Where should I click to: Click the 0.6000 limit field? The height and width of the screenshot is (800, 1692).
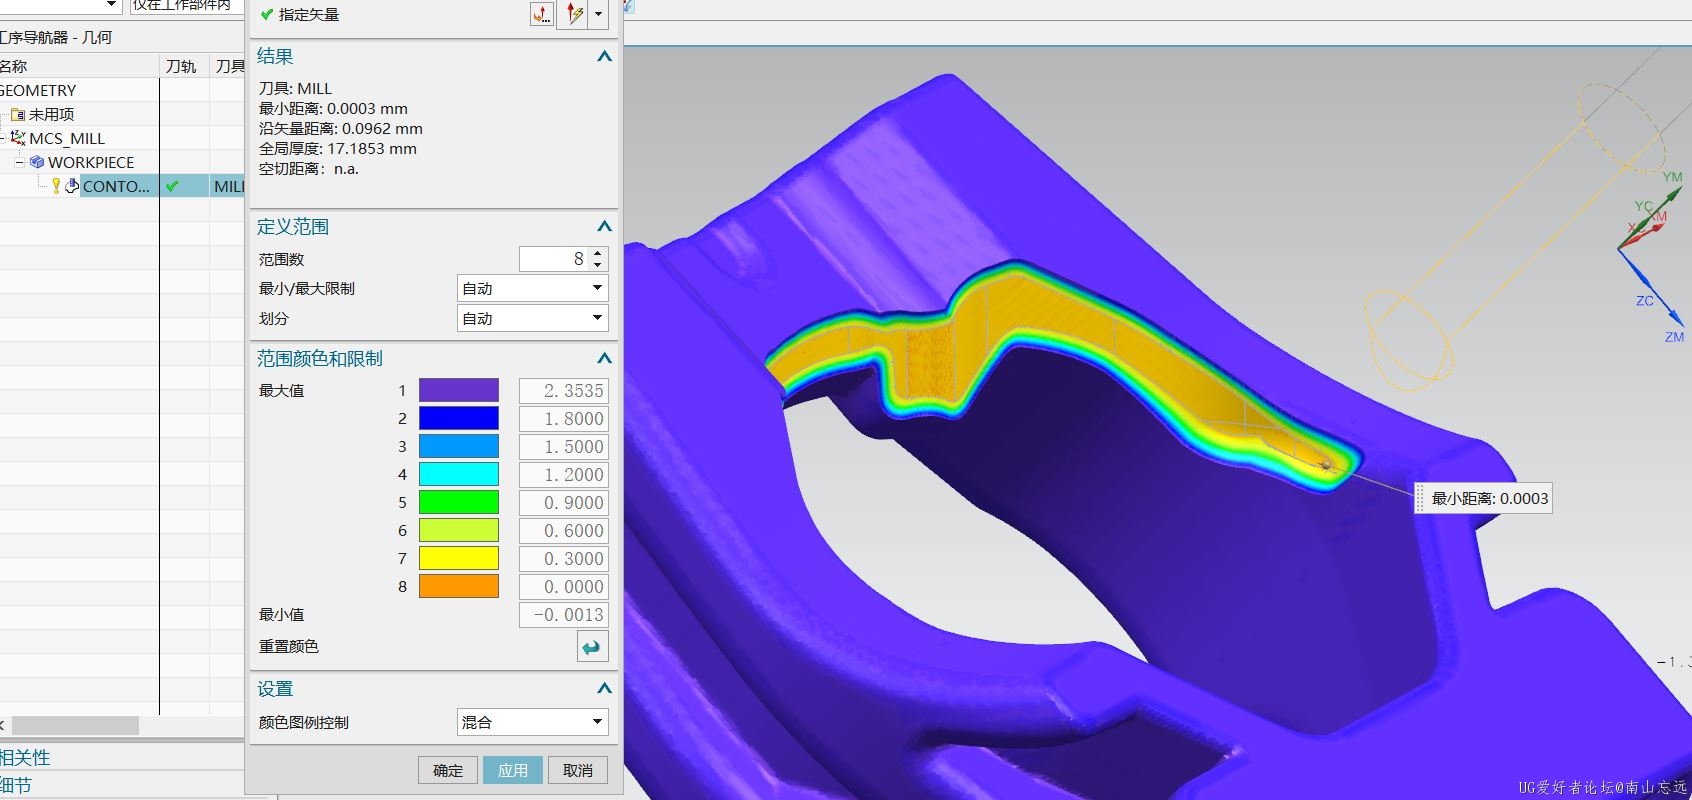(x=564, y=531)
